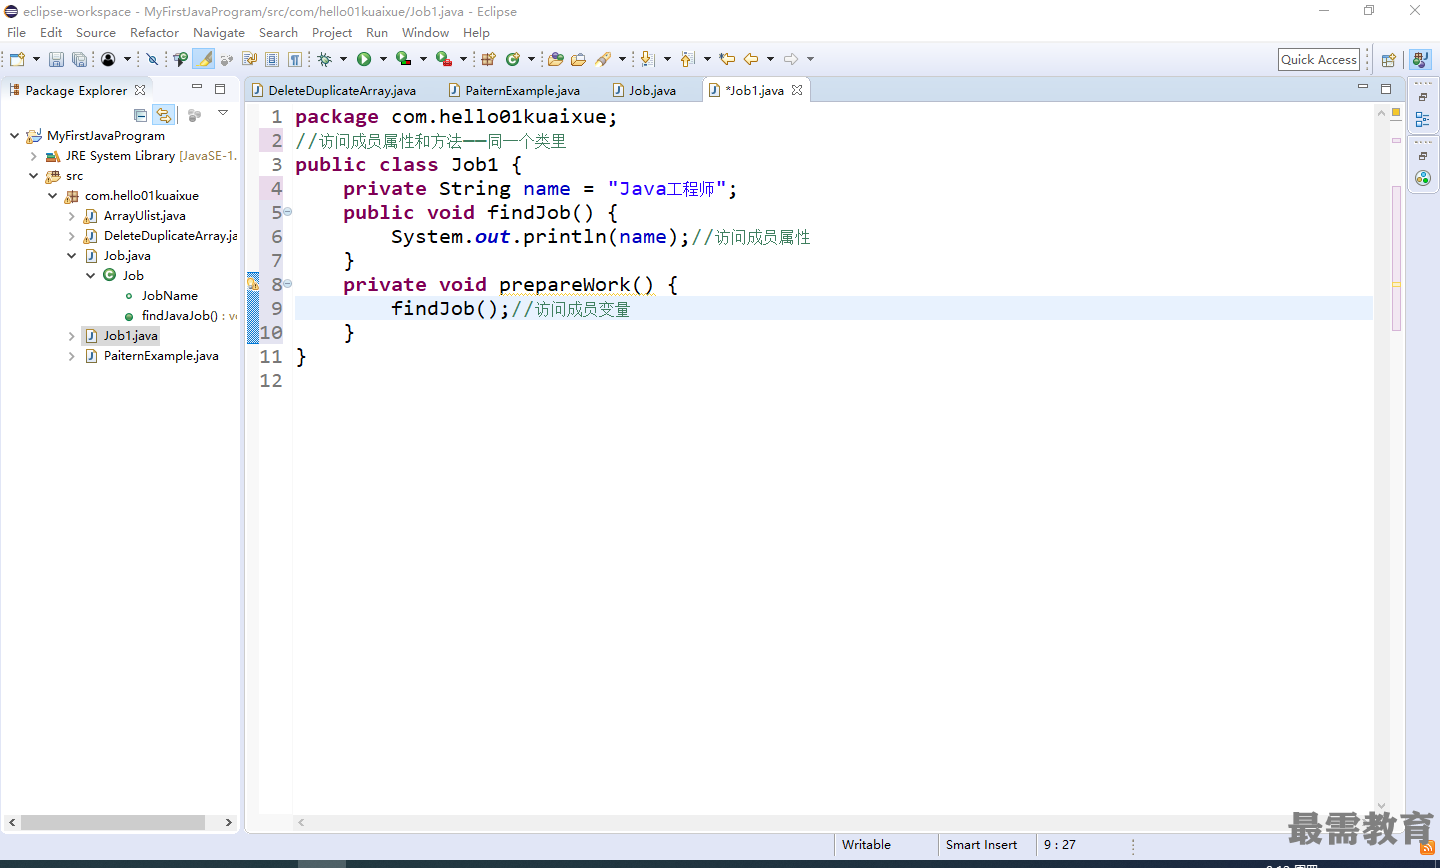Screen dimensions: 1440x868
Task: Open the Debug configurations dropdown arrow
Action: [x=343, y=59]
